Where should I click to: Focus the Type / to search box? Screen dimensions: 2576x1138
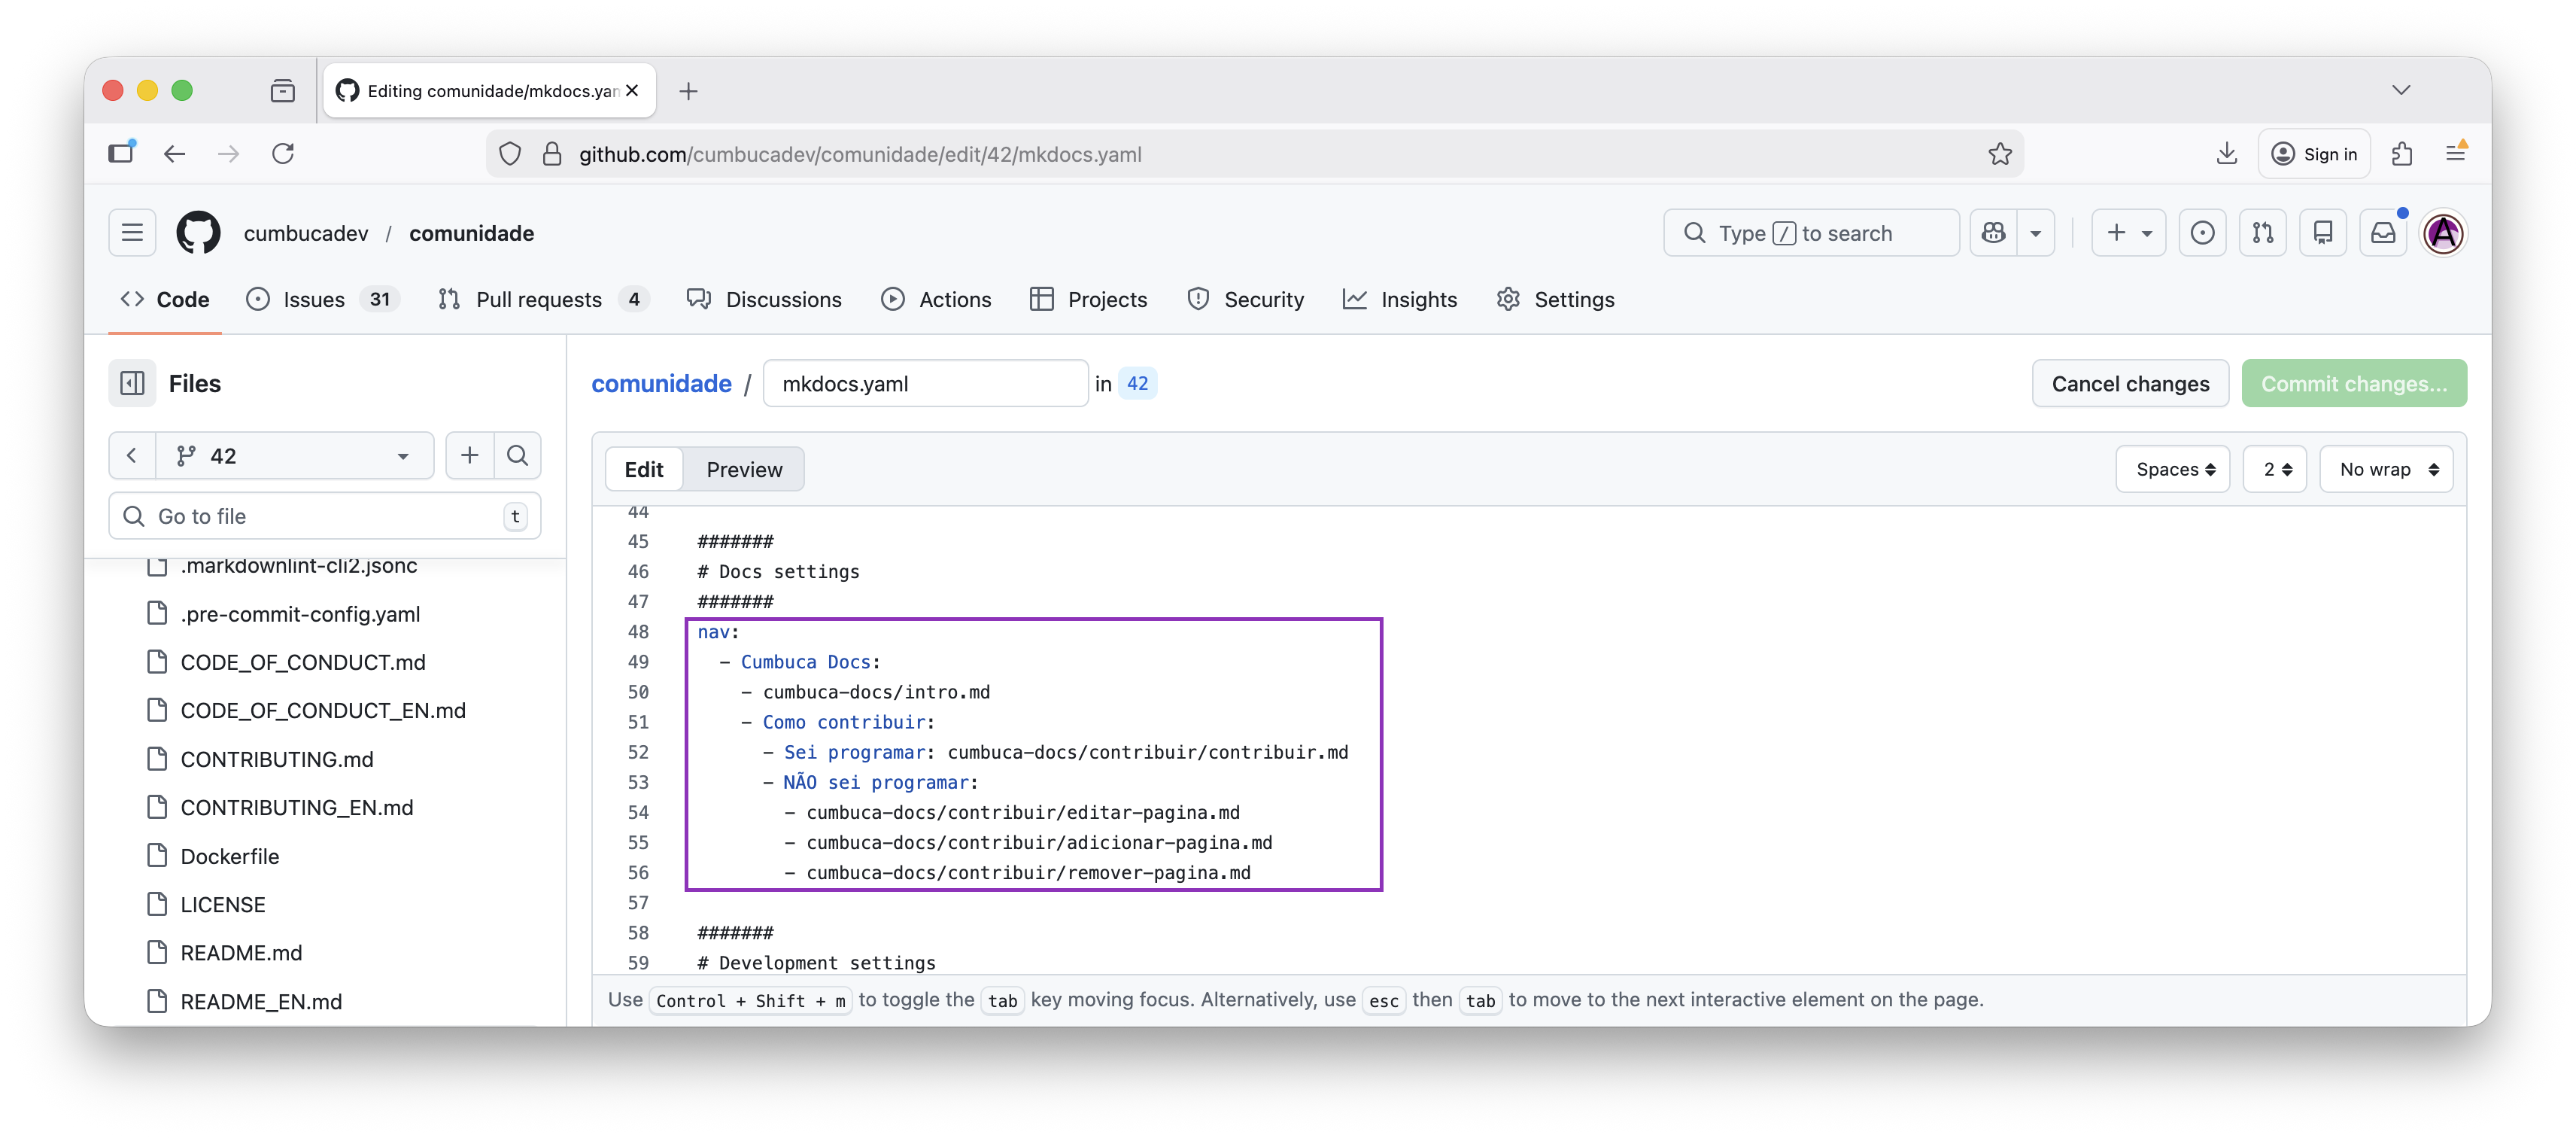tap(1811, 233)
